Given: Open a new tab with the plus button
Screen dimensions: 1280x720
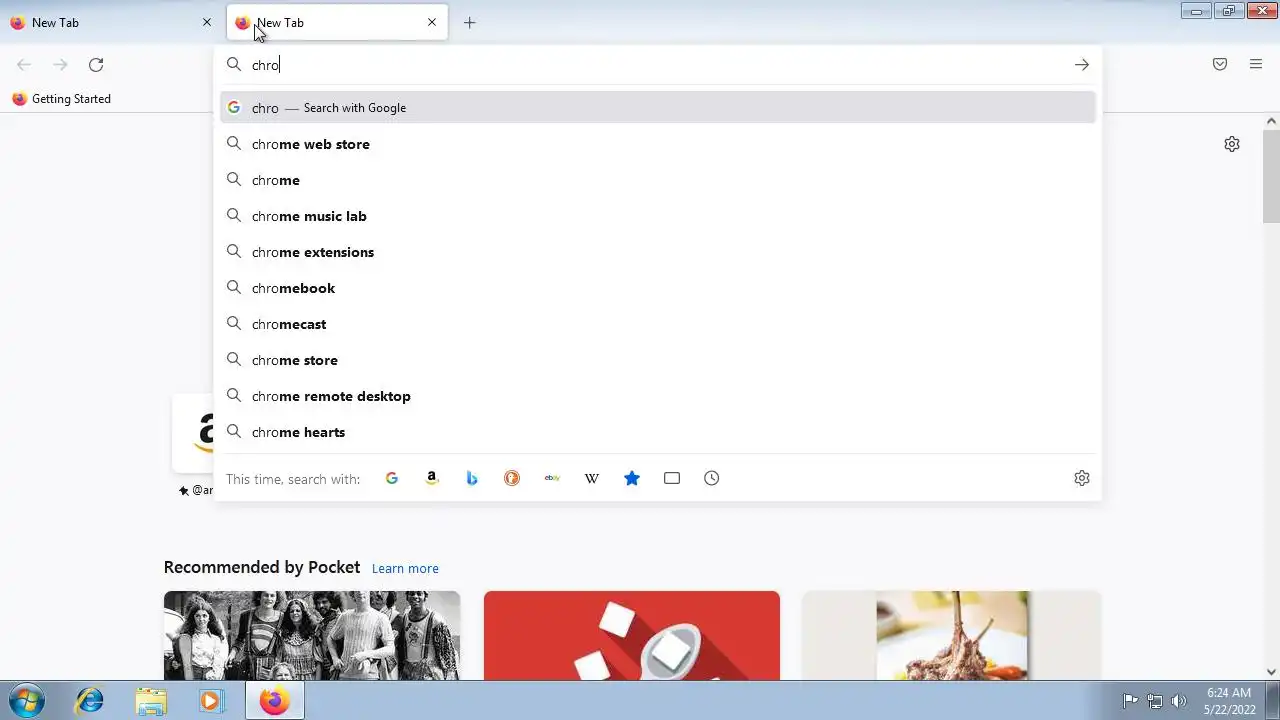Looking at the screenshot, I should point(470,22).
